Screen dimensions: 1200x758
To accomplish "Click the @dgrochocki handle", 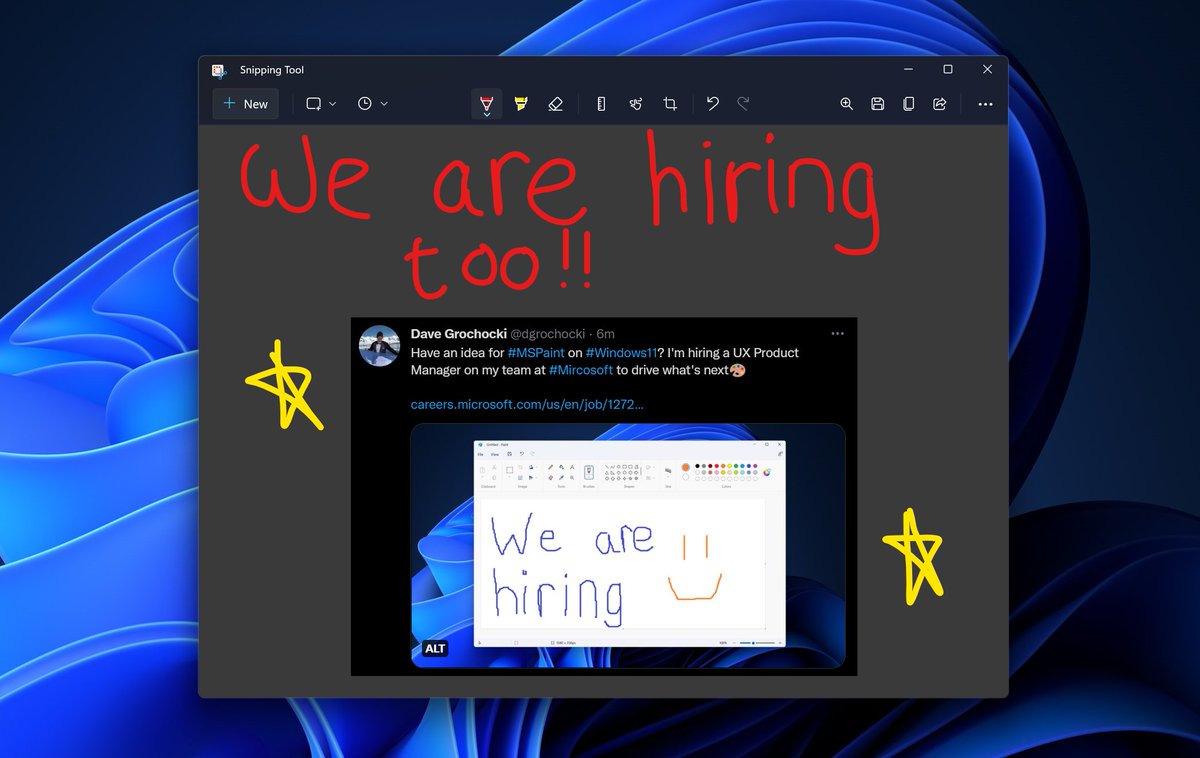I will [549, 334].
